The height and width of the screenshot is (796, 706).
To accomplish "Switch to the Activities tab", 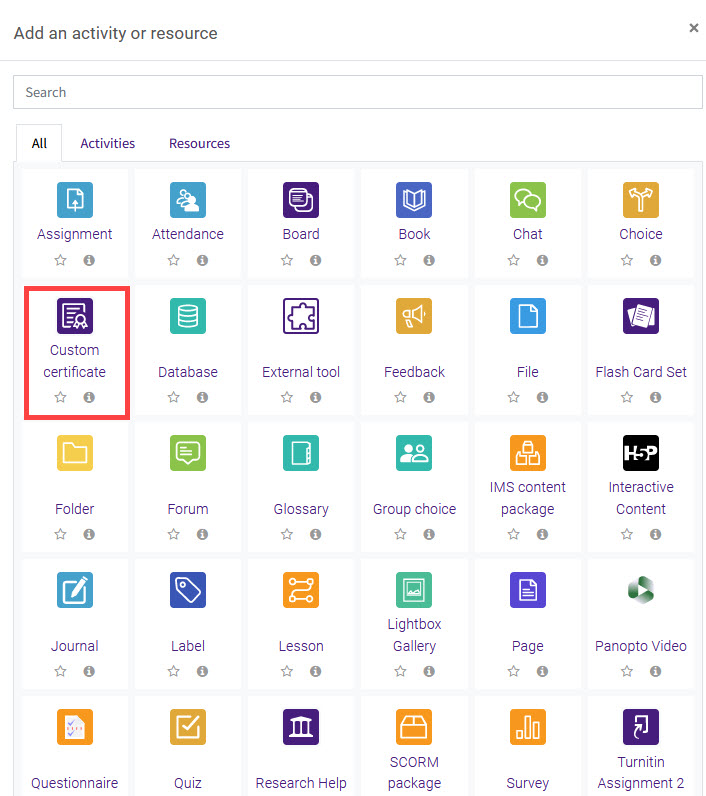I will pyautogui.click(x=108, y=144).
